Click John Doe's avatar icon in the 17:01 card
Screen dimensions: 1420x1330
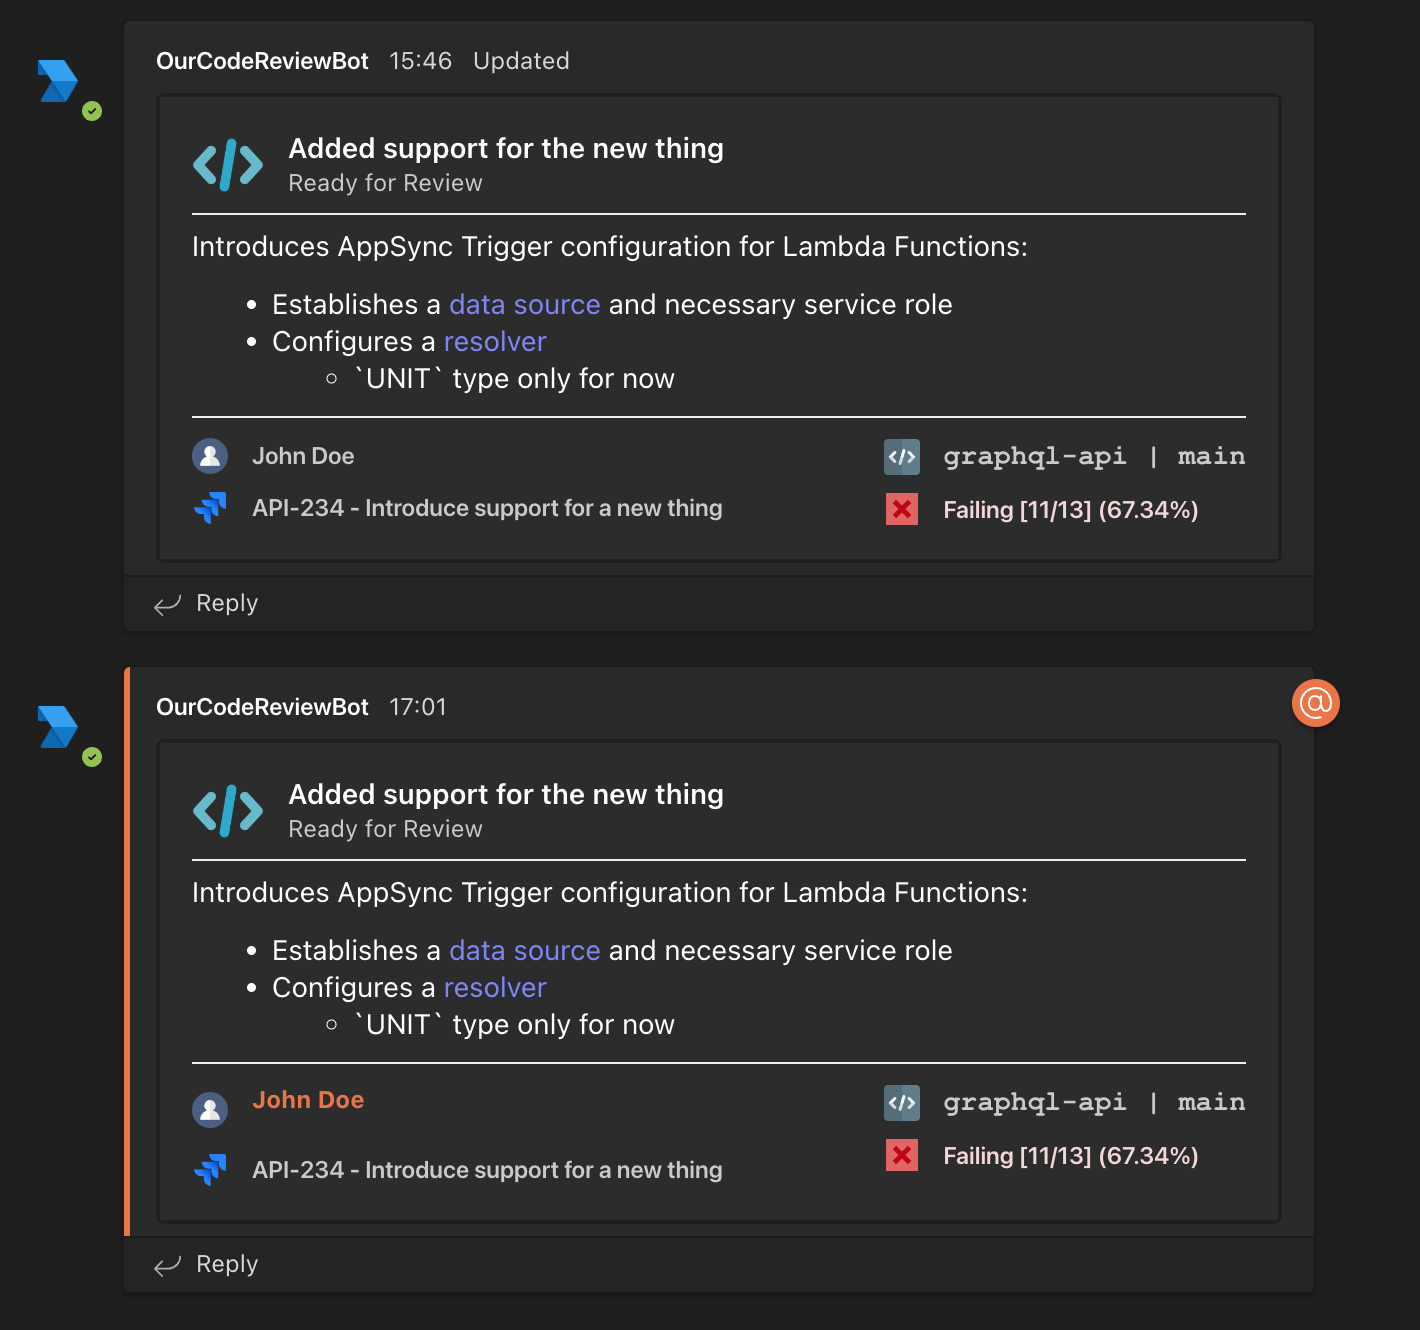pyautogui.click(x=210, y=1109)
